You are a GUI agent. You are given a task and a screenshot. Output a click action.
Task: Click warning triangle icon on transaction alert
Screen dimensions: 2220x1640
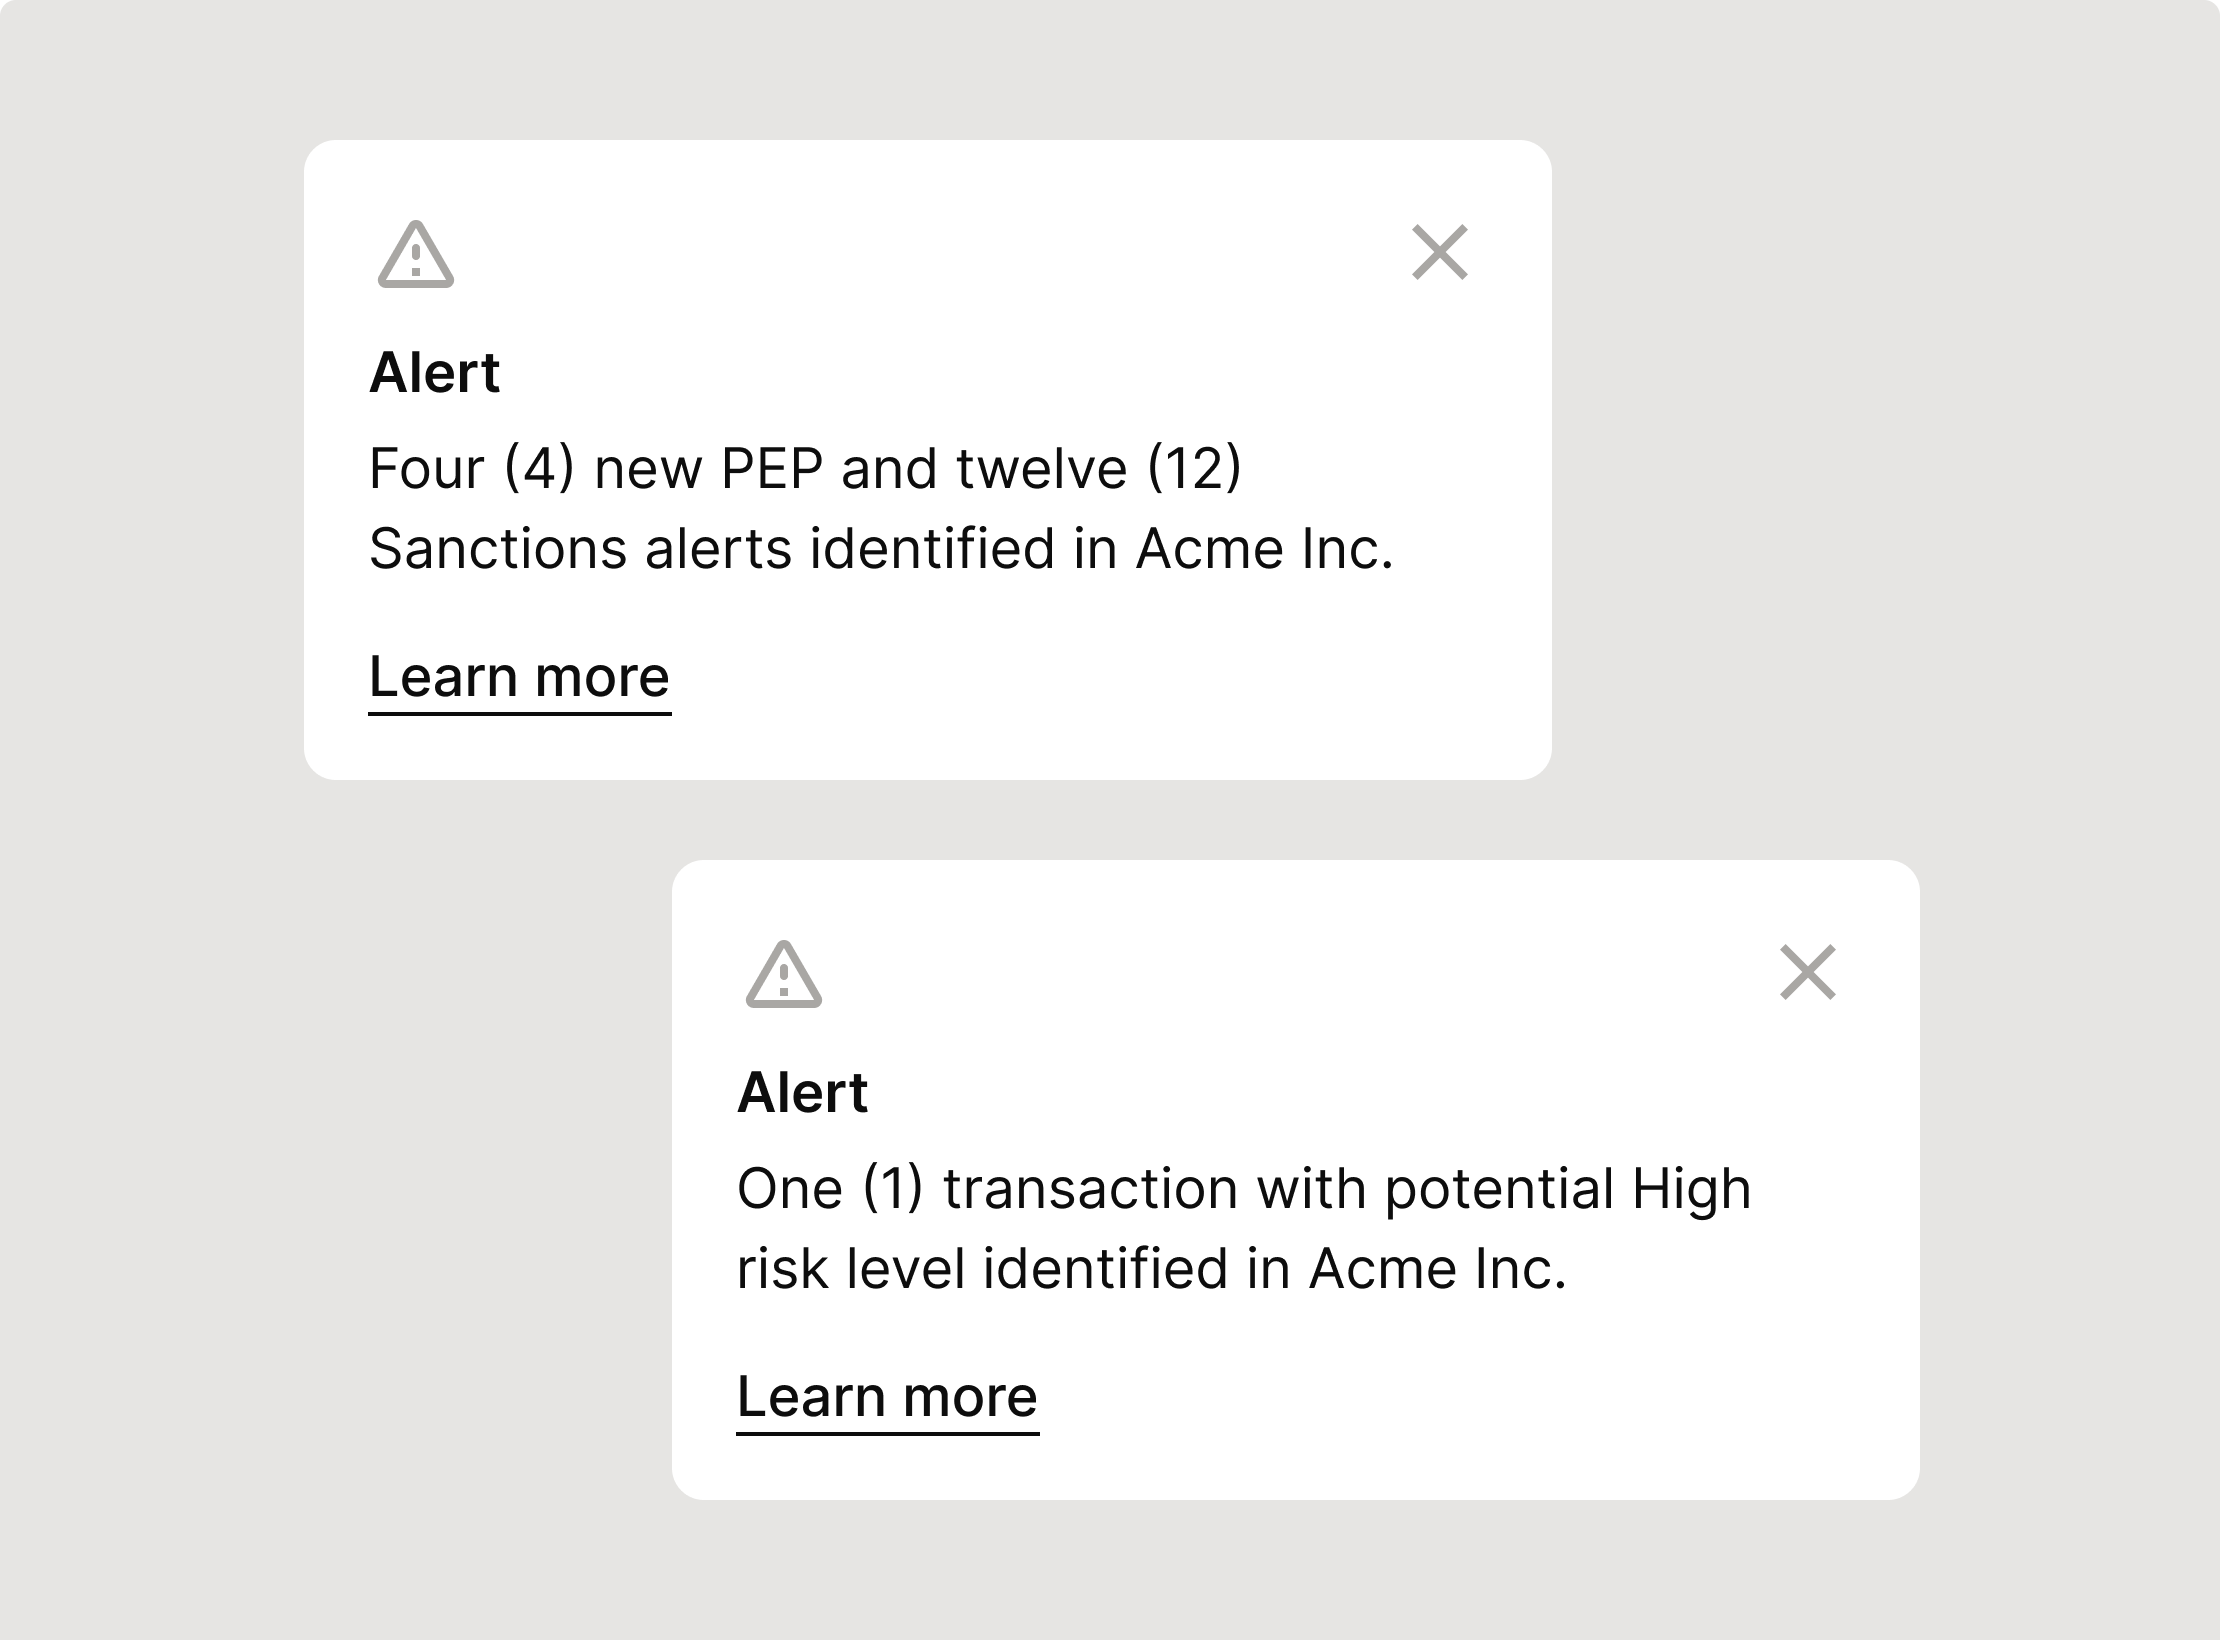click(x=784, y=974)
